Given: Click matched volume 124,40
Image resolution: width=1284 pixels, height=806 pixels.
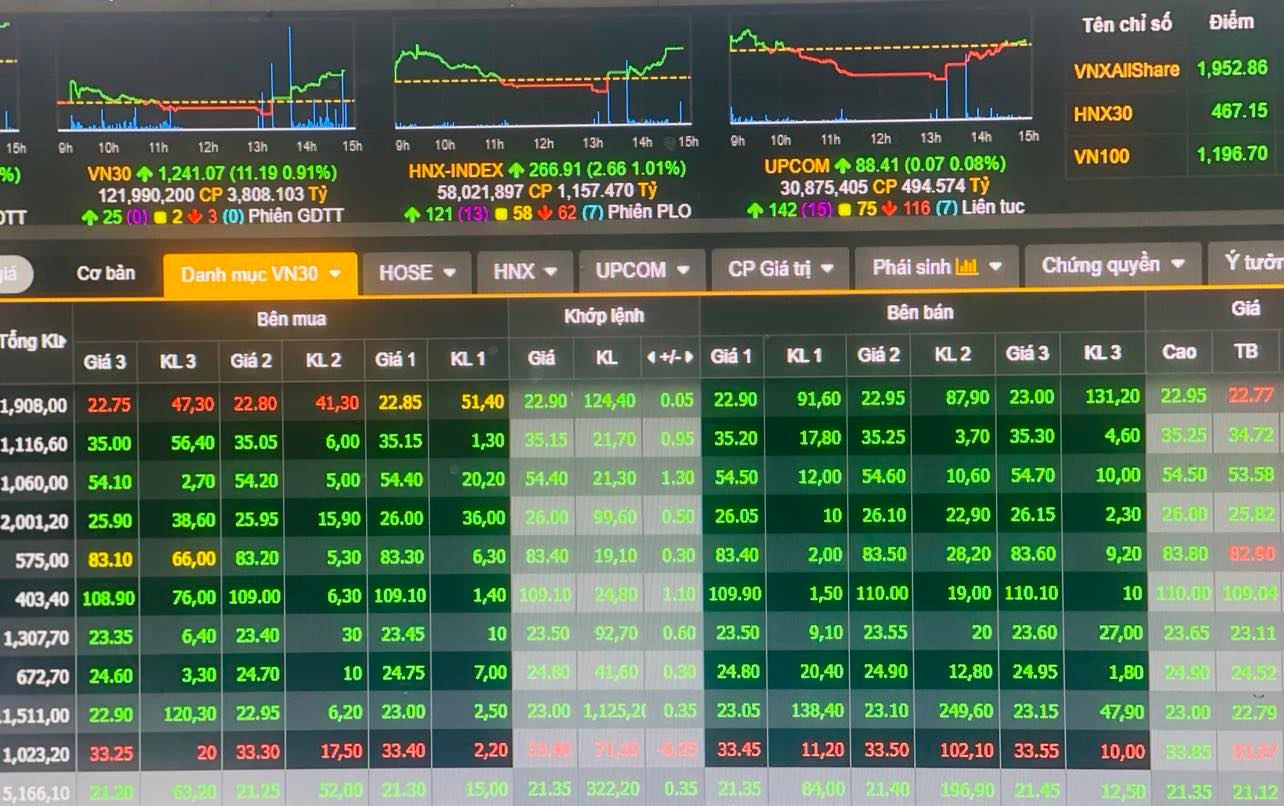Looking at the screenshot, I should tap(610, 401).
